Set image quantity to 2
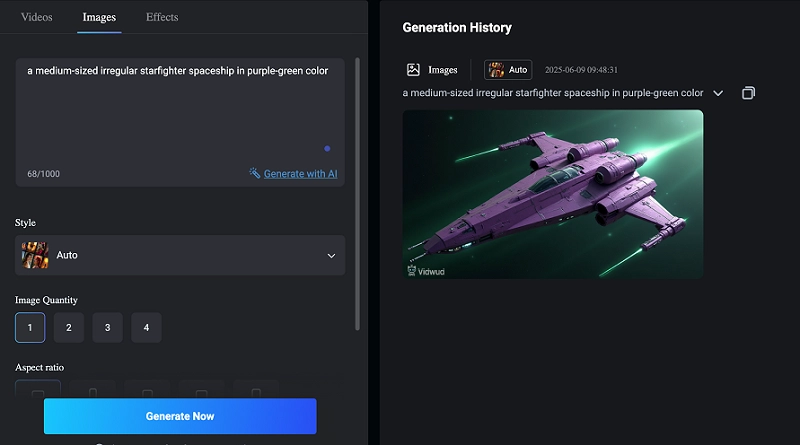 pos(69,328)
